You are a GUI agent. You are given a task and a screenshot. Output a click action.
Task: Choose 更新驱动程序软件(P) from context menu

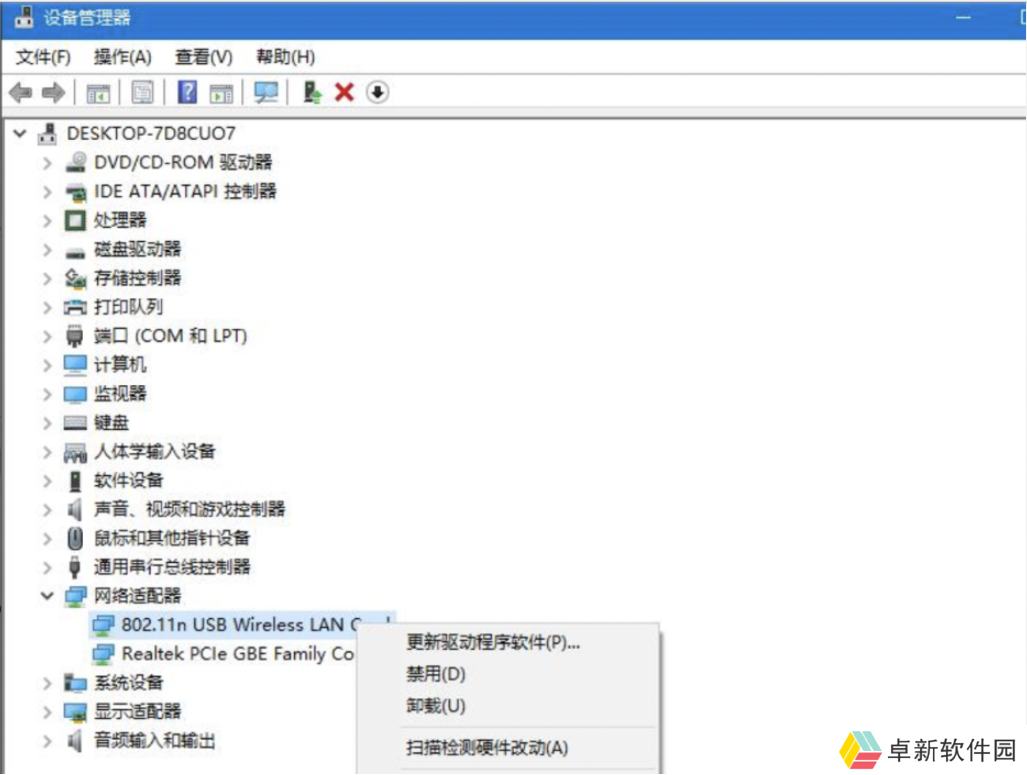(493, 642)
